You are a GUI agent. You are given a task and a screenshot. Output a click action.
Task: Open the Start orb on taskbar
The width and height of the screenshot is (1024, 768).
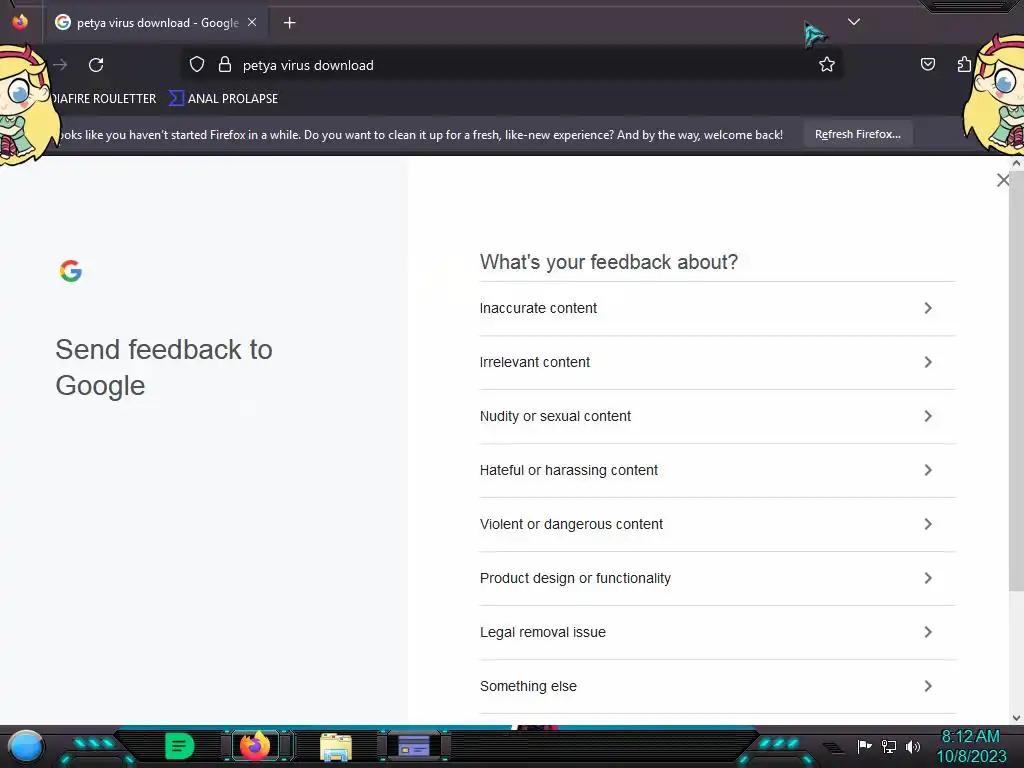point(25,746)
